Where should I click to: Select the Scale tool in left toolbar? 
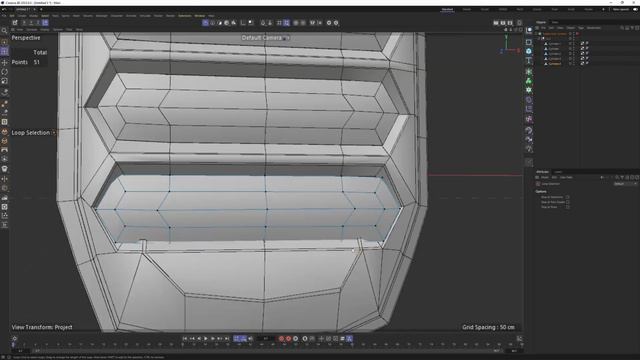coord(4,81)
